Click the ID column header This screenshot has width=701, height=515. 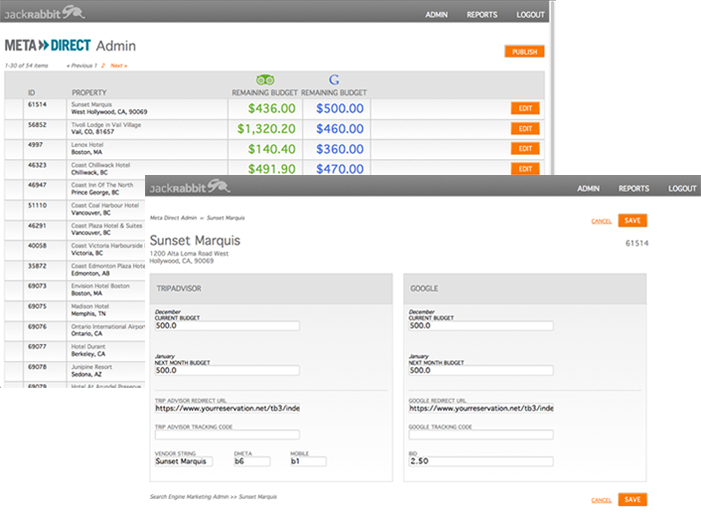pyautogui.click(x=31, y=93)
